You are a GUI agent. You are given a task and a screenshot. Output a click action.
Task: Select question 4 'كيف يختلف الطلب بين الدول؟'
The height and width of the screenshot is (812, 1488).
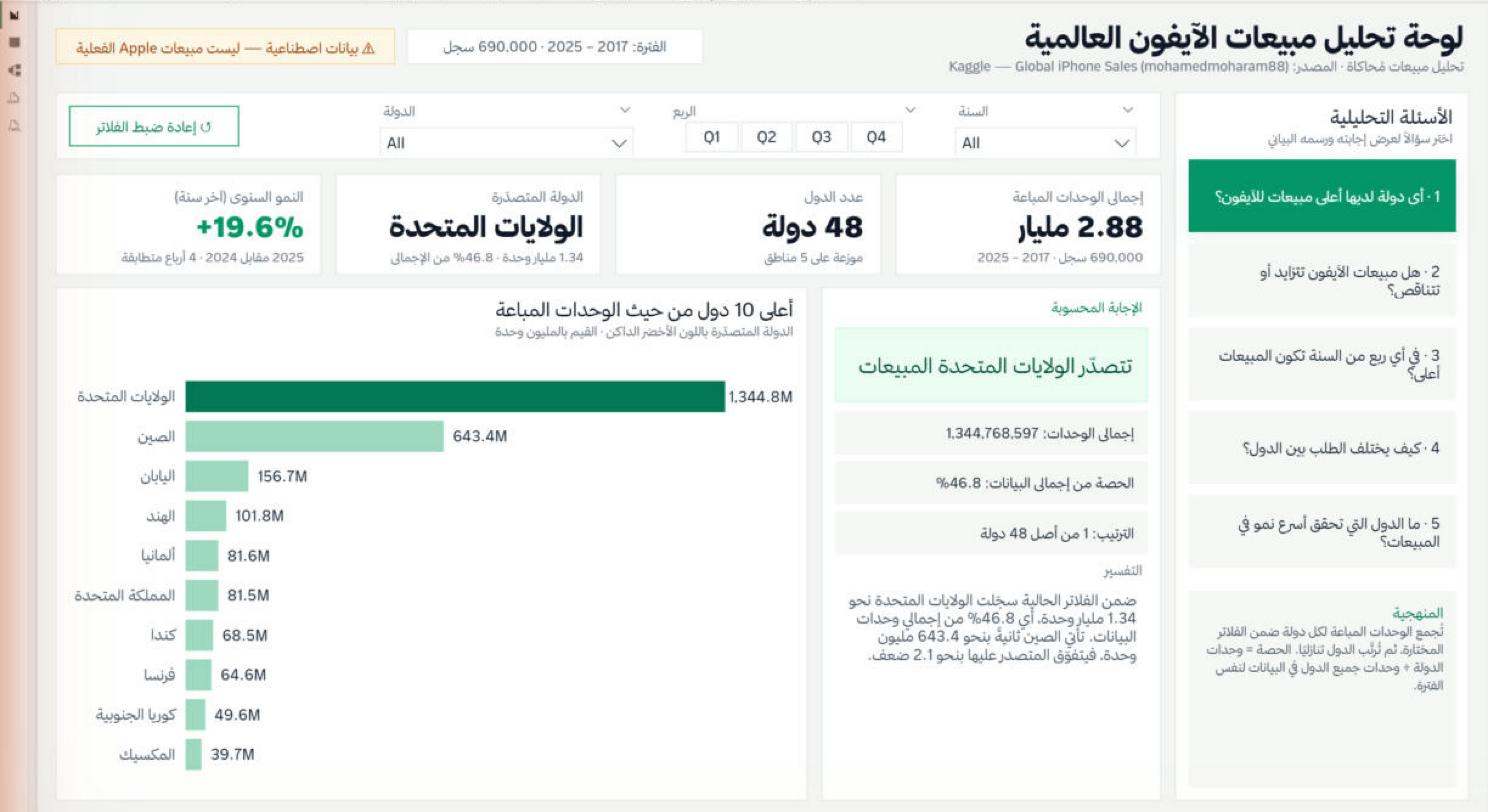pyautogui.click(x=1322, y=448)
